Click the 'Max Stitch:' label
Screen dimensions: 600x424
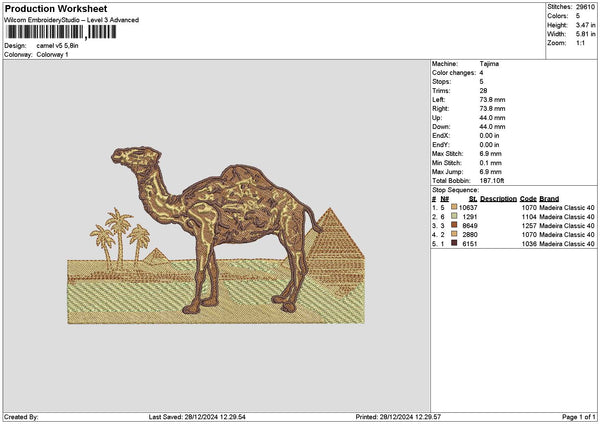tap(447, 154)
